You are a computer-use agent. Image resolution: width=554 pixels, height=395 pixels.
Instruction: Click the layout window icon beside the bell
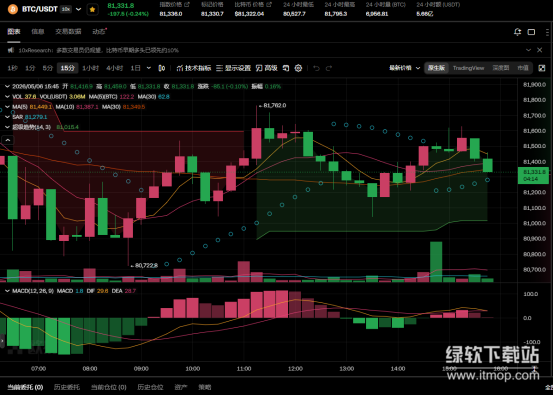coord(531,32)
